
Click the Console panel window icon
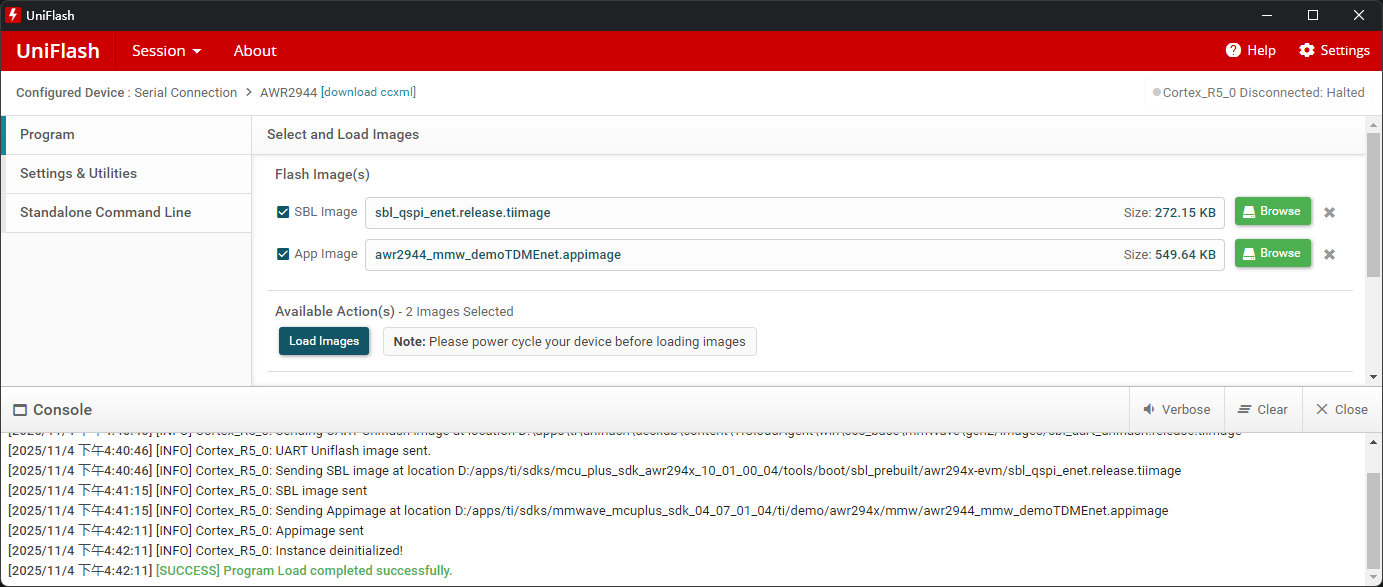point(20,410)
